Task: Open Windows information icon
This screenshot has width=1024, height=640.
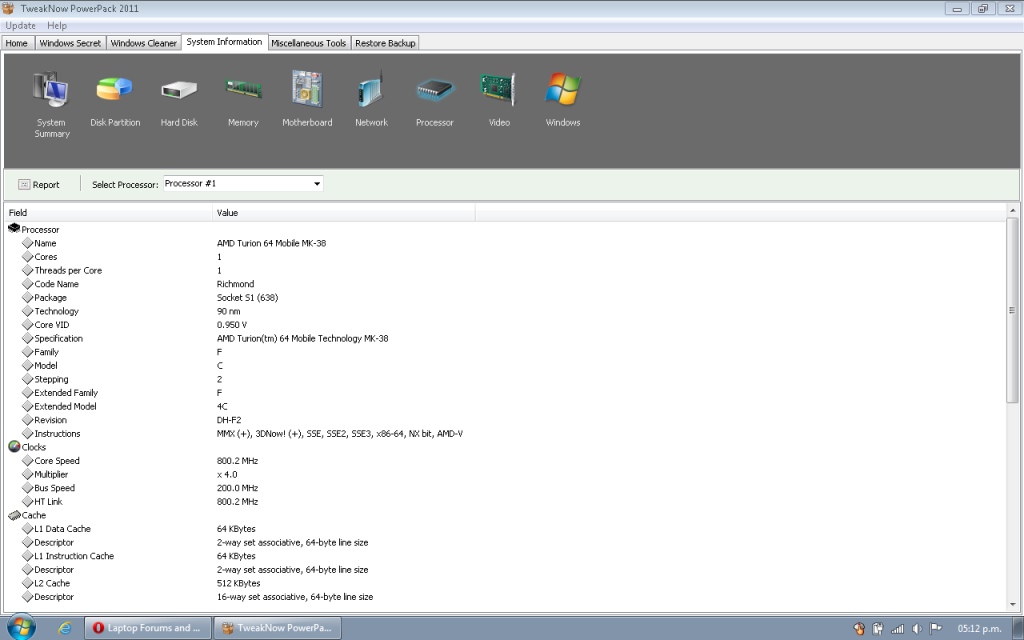Action: click(x=562, y=99)
